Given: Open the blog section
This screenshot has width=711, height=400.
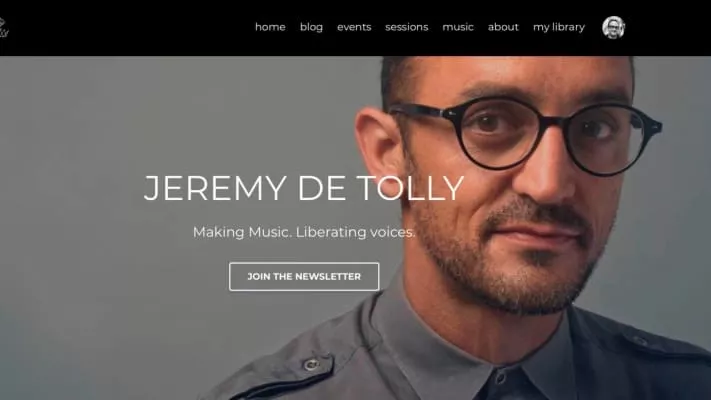Looking at the screenshot, I should [x=312, y=27].
